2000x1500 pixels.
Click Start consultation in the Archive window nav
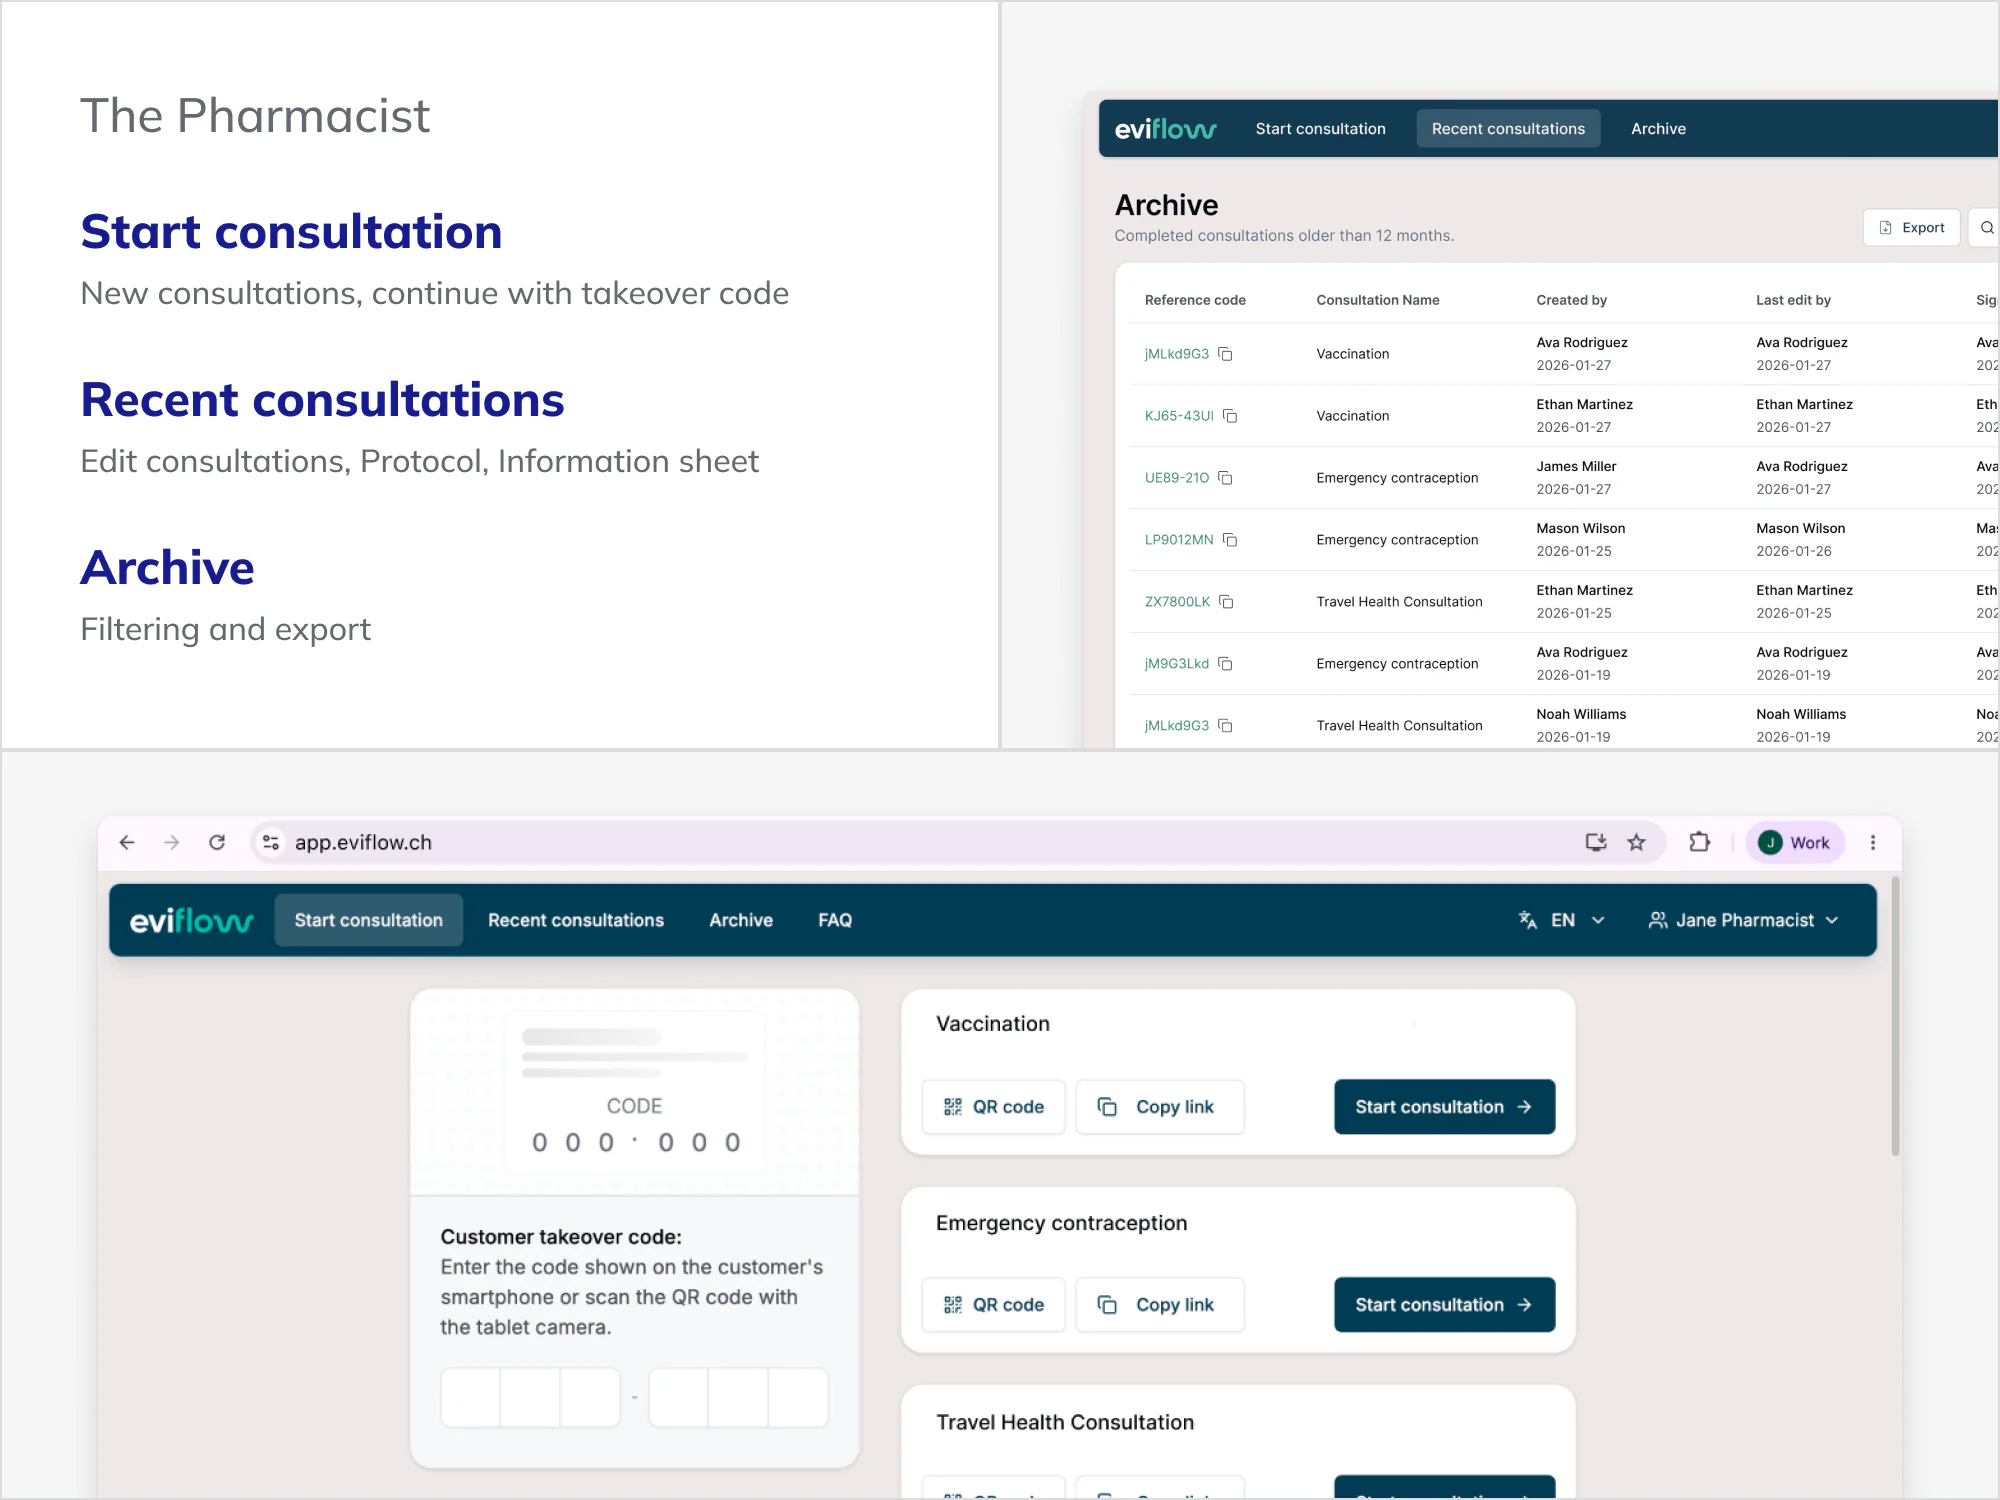(x=1320, y=129)
